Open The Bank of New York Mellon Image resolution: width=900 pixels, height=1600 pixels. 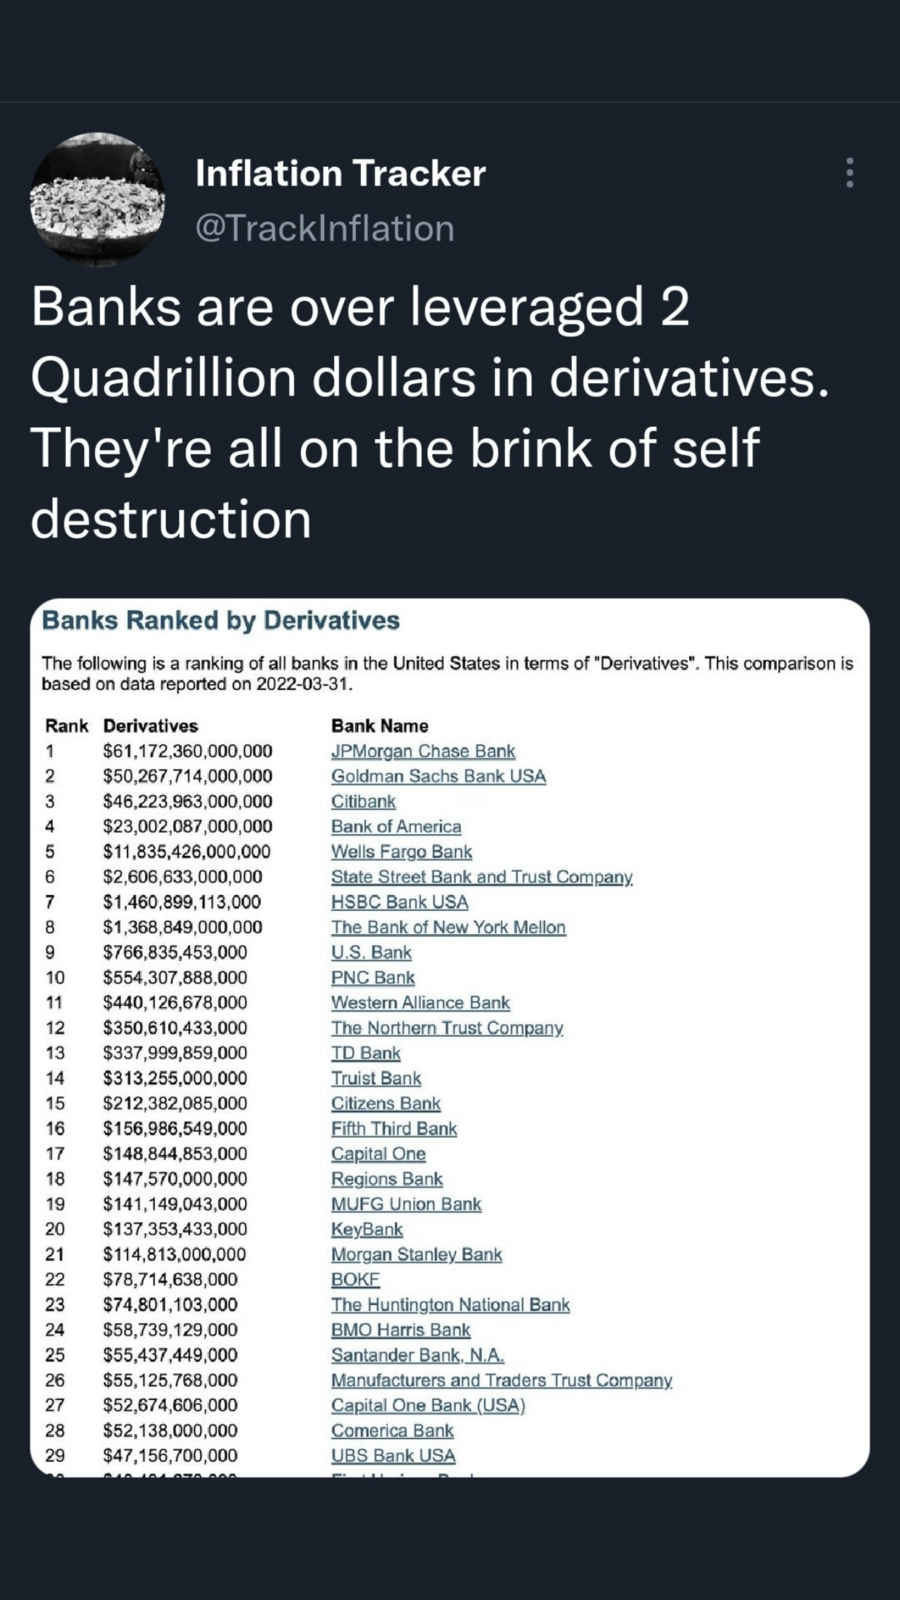(x=448, y=927)
